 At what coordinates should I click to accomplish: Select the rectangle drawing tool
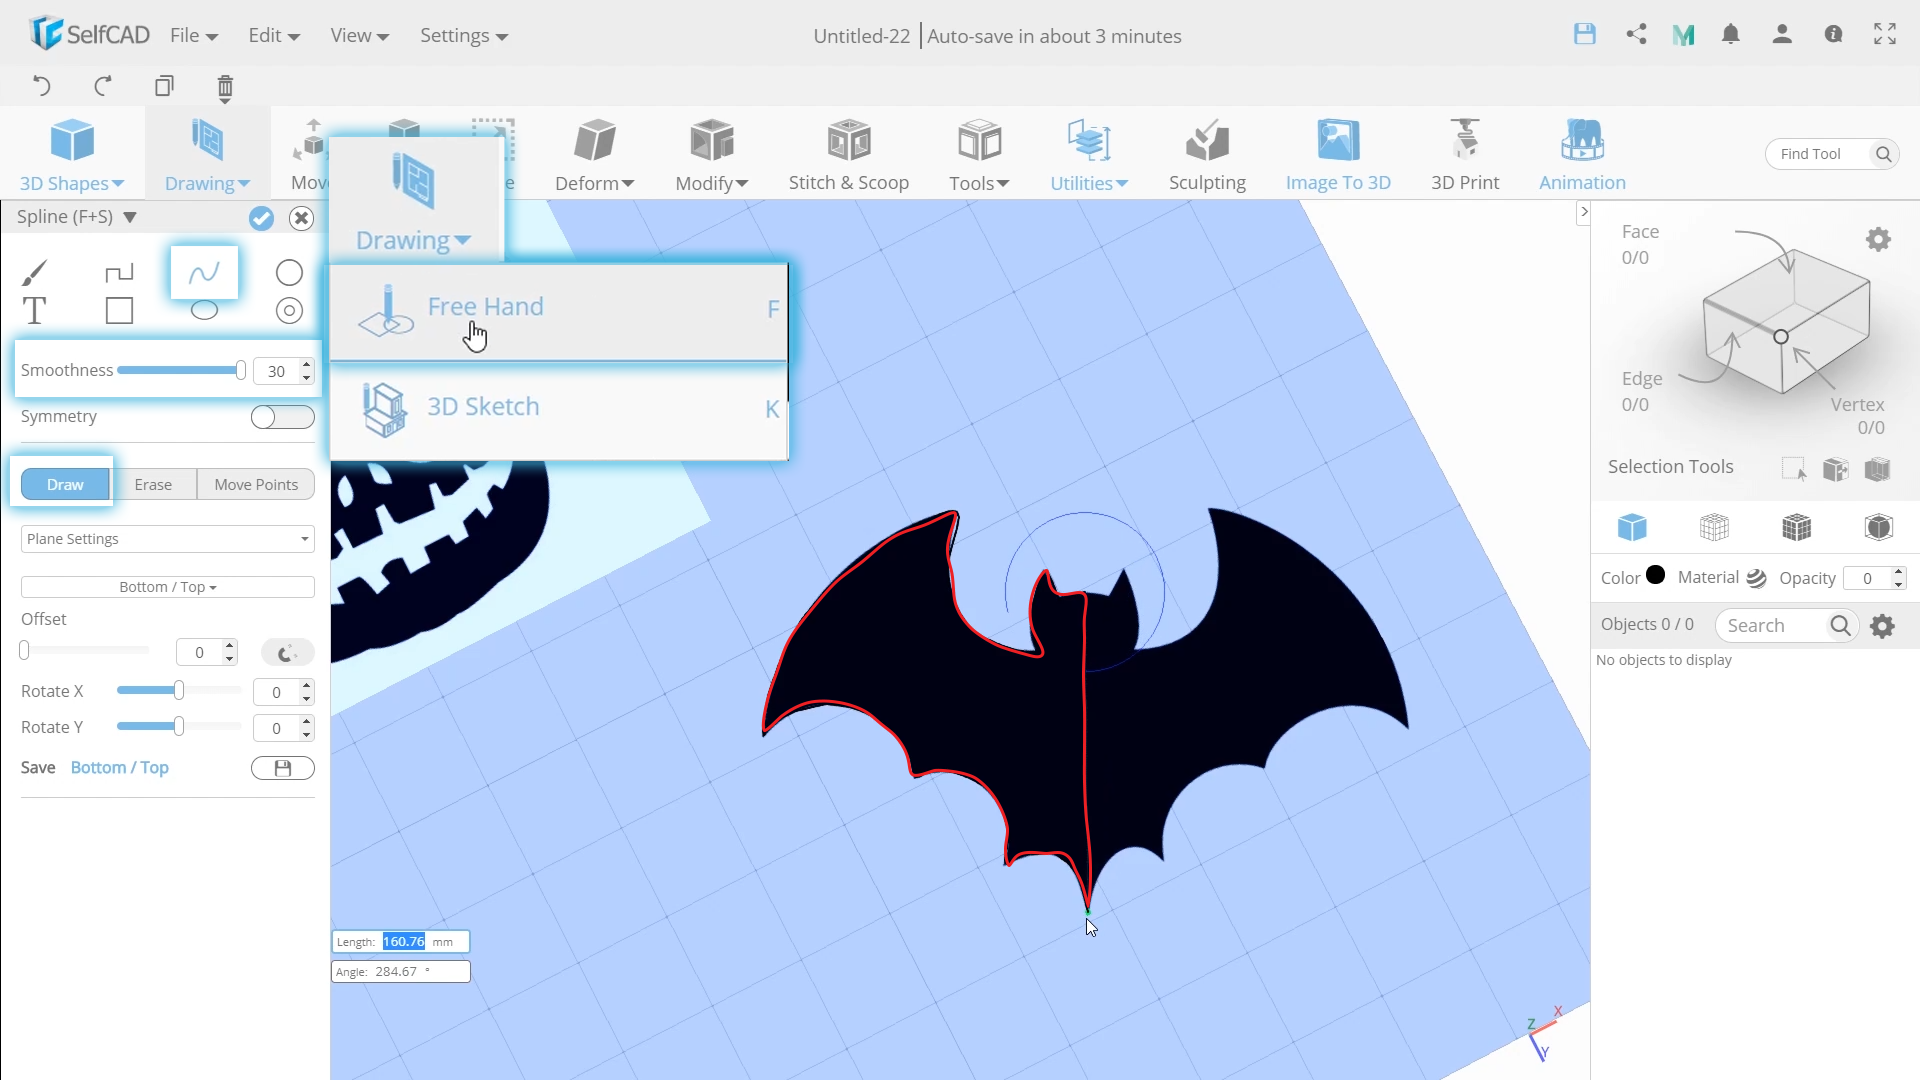point(119,311)
